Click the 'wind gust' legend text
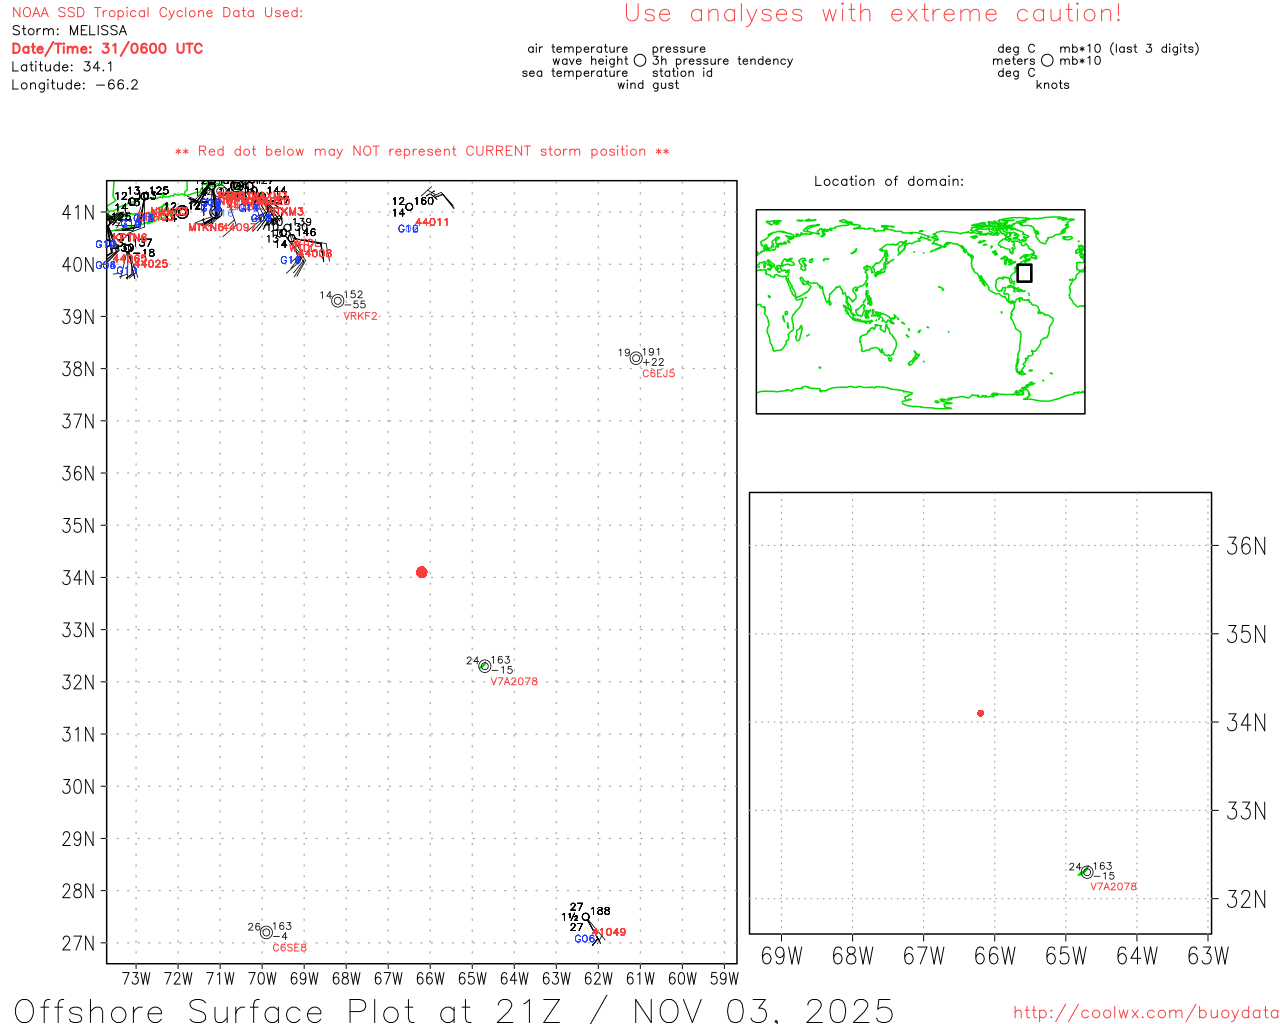The width and height of the screenshot is (1280, 1024). 648,85
